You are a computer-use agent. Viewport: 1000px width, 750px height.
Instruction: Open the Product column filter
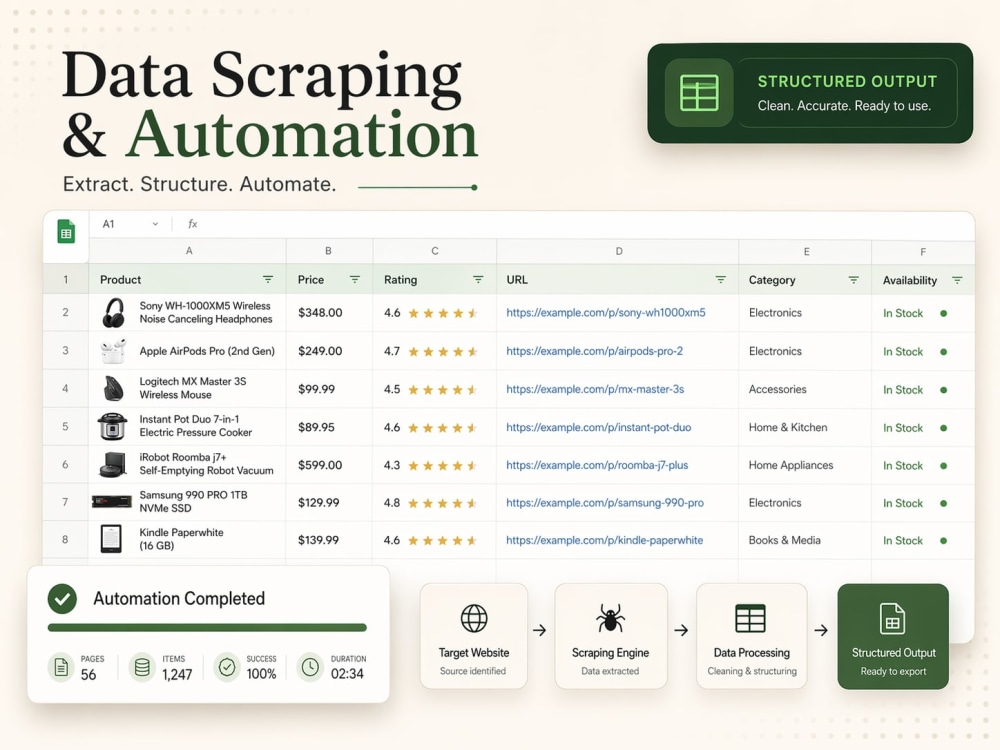268,279
